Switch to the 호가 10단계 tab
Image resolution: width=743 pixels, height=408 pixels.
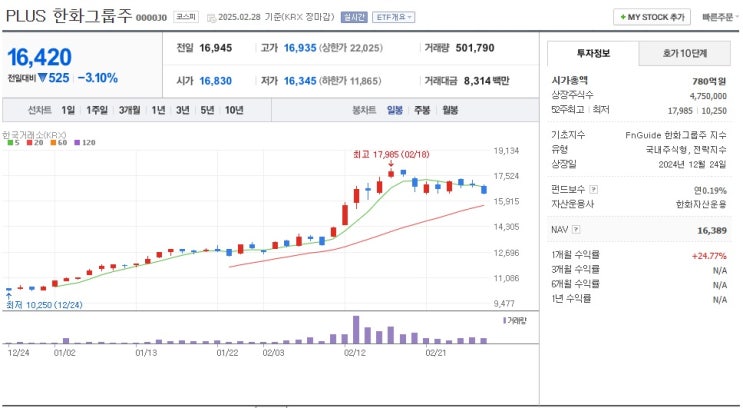point(685,54)
